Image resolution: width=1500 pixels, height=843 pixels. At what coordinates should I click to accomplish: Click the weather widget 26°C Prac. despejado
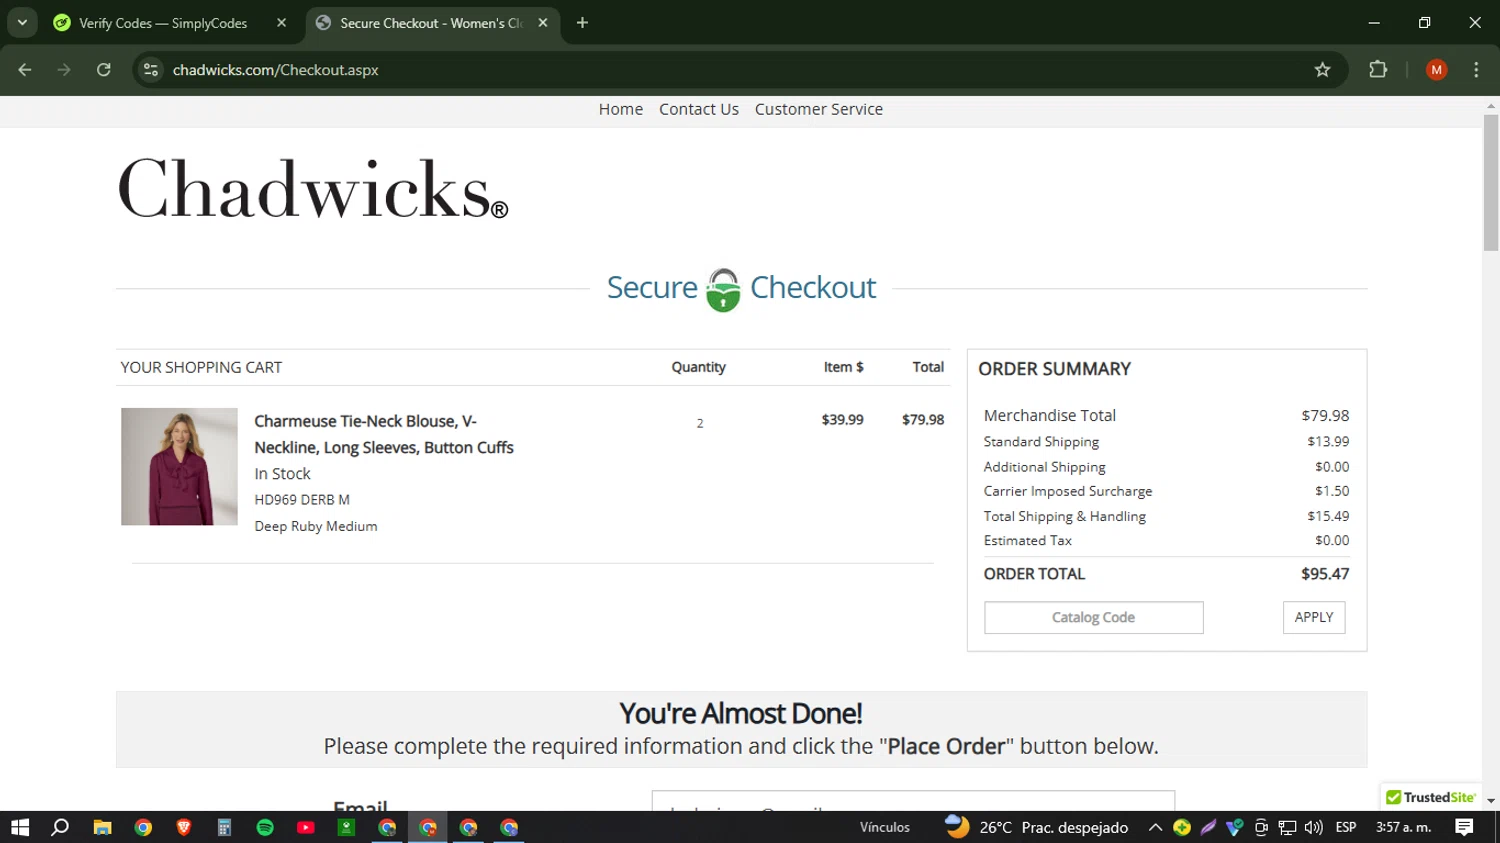point(1037,827)
